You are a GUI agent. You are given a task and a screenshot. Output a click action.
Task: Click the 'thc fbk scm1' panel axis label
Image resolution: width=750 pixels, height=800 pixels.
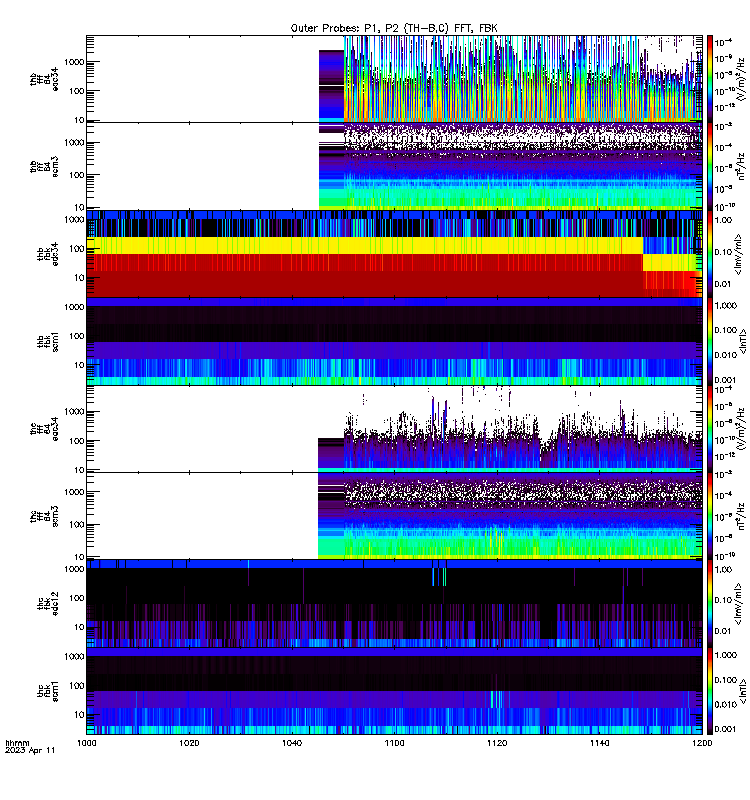click(x=48, y=691)
